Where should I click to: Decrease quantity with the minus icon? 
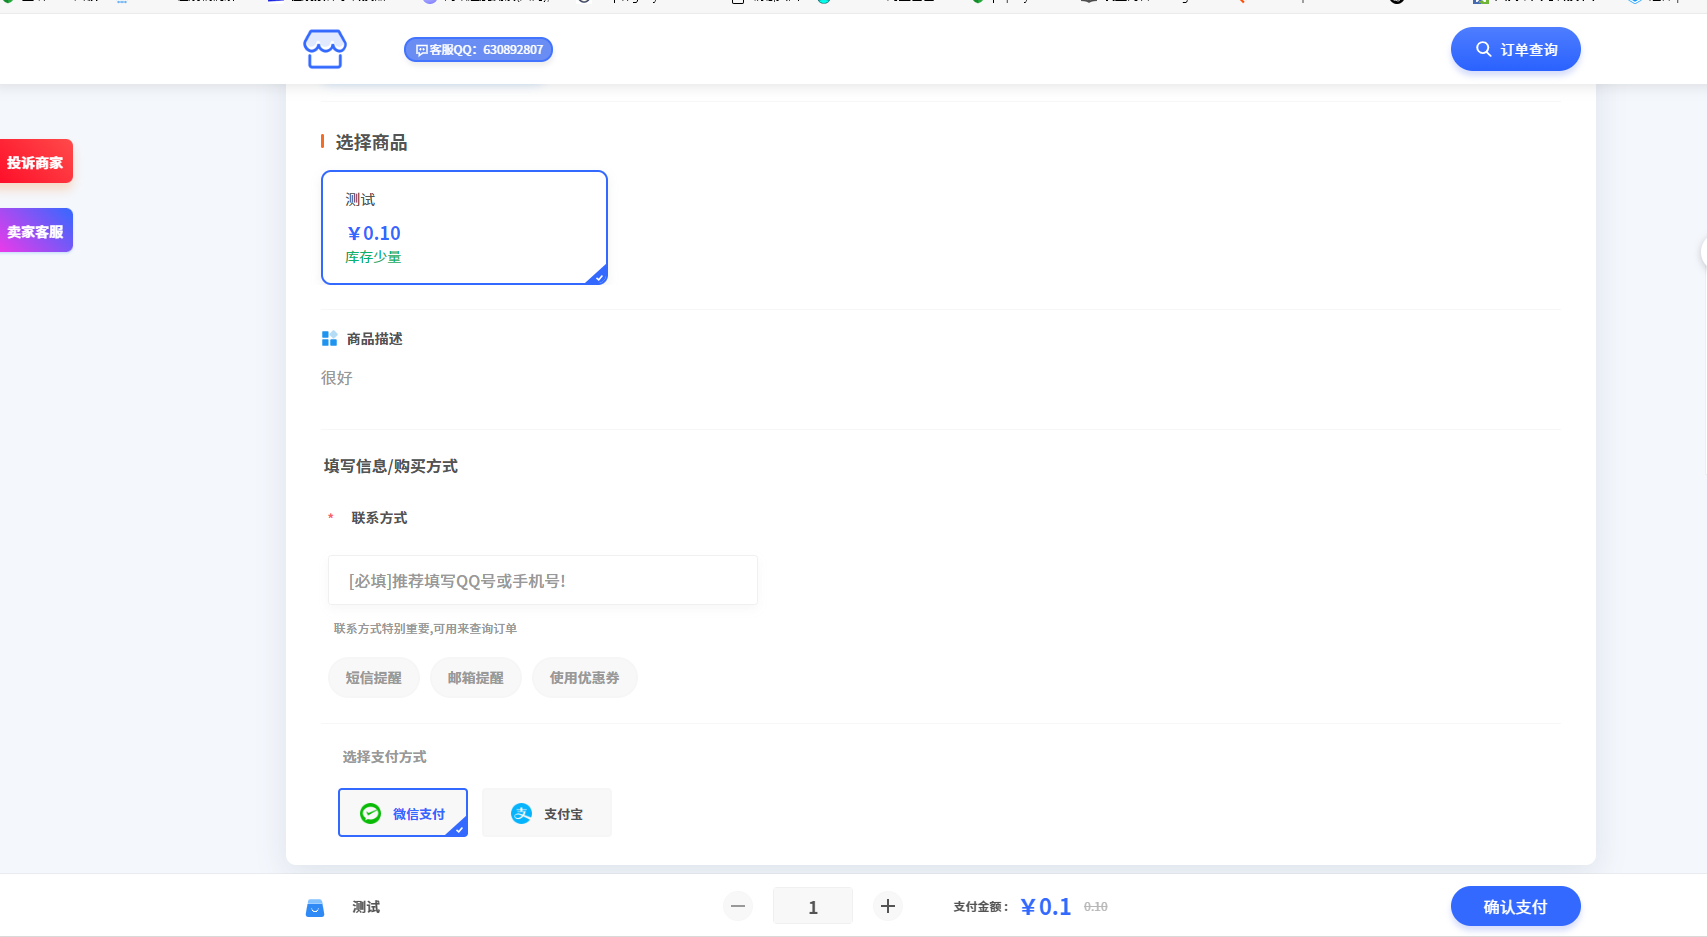[x=738, y=906]
